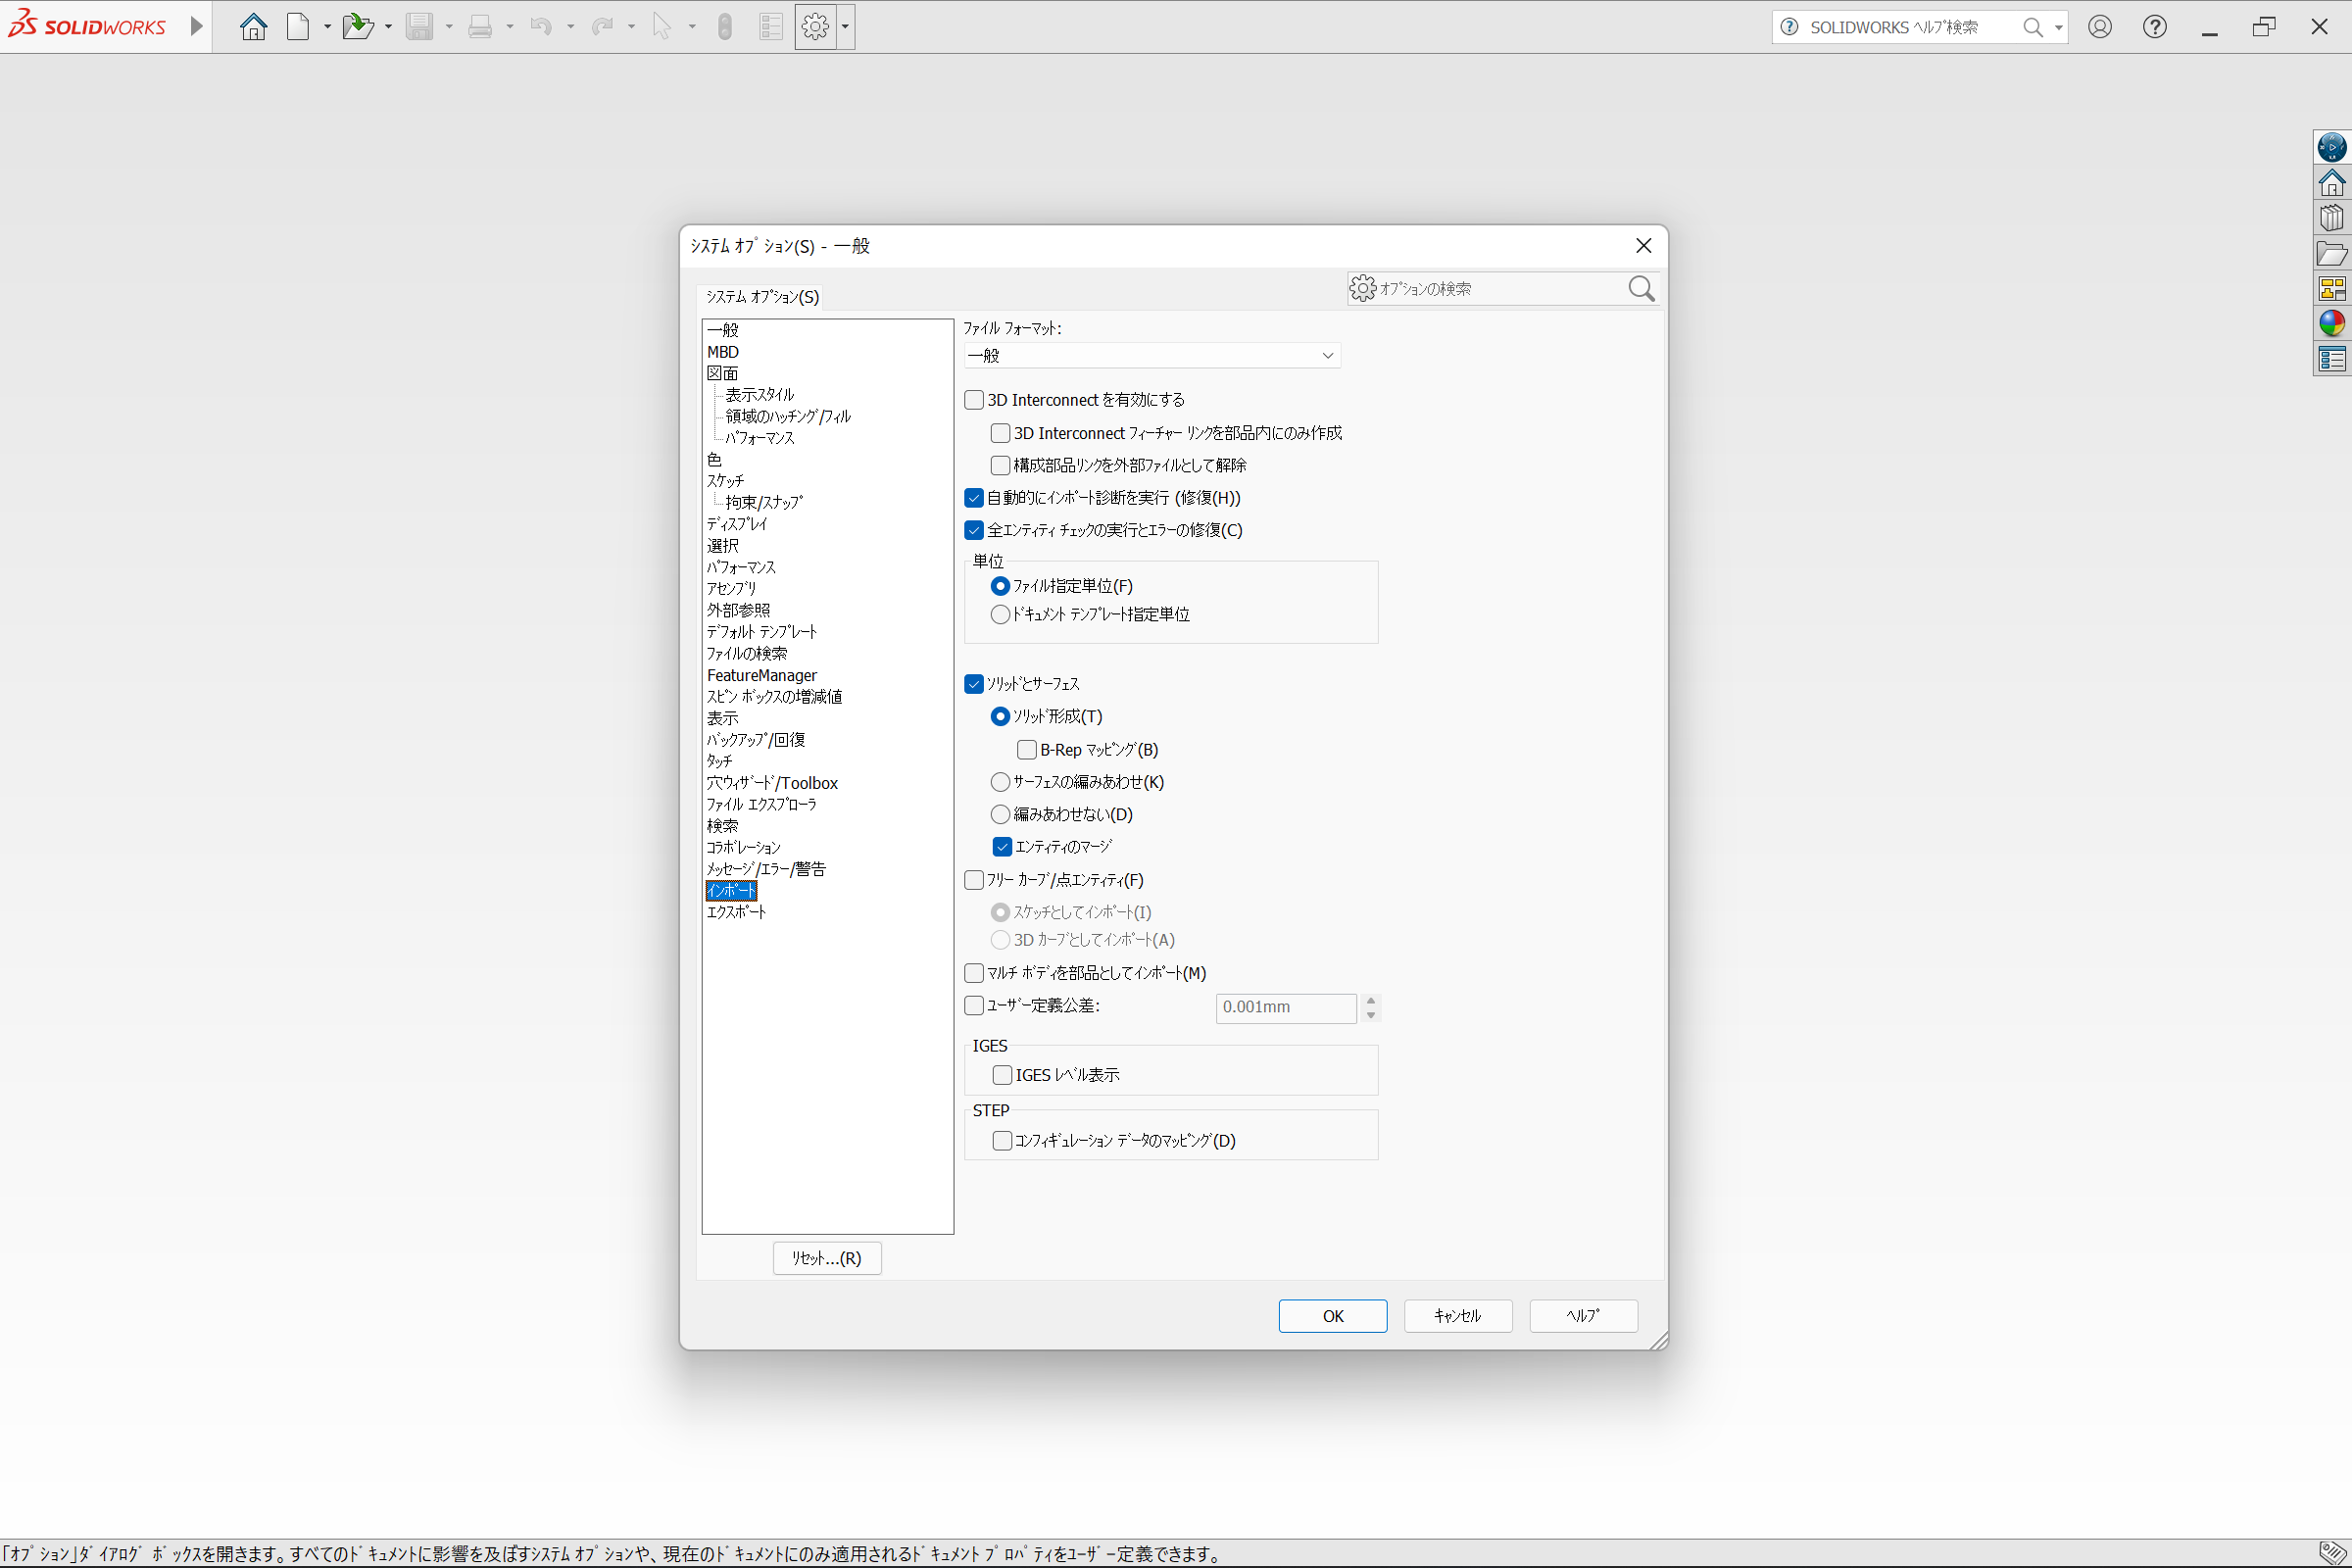Click the status bar icon at bottom right
The image size is (2352, 1568).
[2332, 1553]
